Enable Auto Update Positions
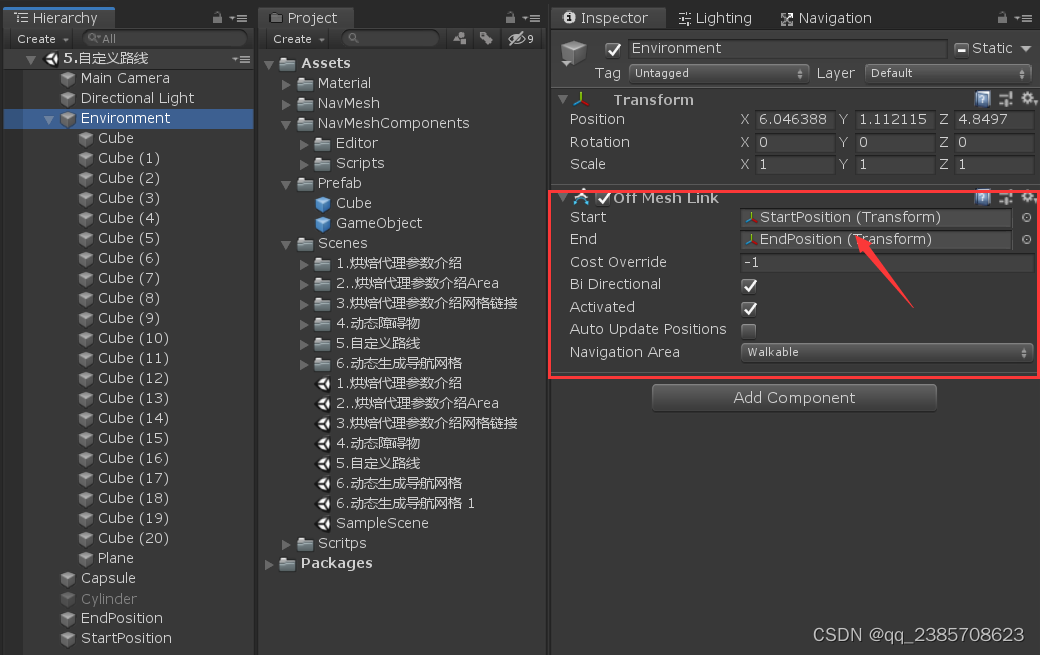The image size is (1040, 655). point(747,330)
